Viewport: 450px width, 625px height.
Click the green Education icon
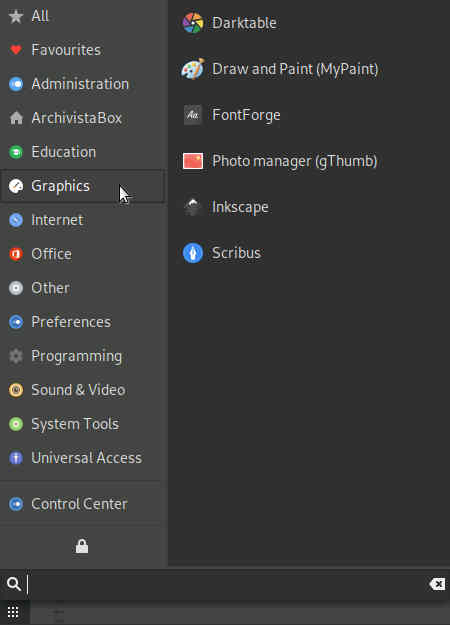pyautogui.click(x=16, y=152)
